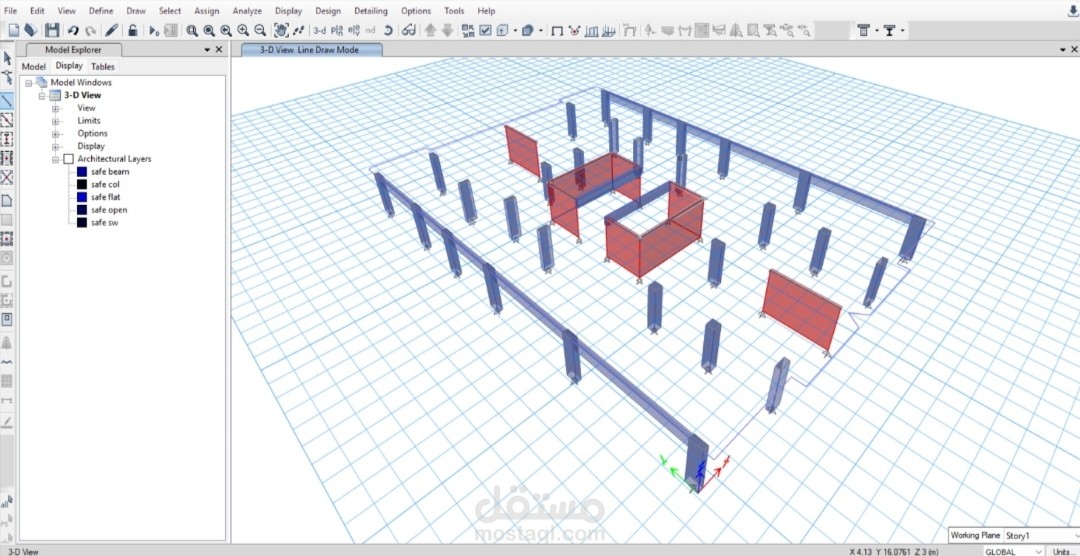Open the Assign menu

[207, 11]
